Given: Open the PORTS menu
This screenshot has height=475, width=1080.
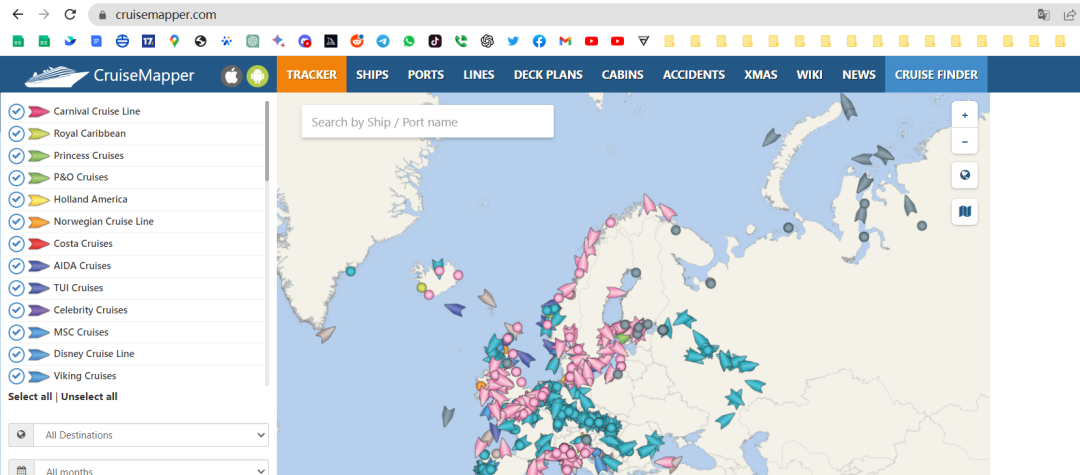Looking at the screenshot, I should [x=426, y=75].
